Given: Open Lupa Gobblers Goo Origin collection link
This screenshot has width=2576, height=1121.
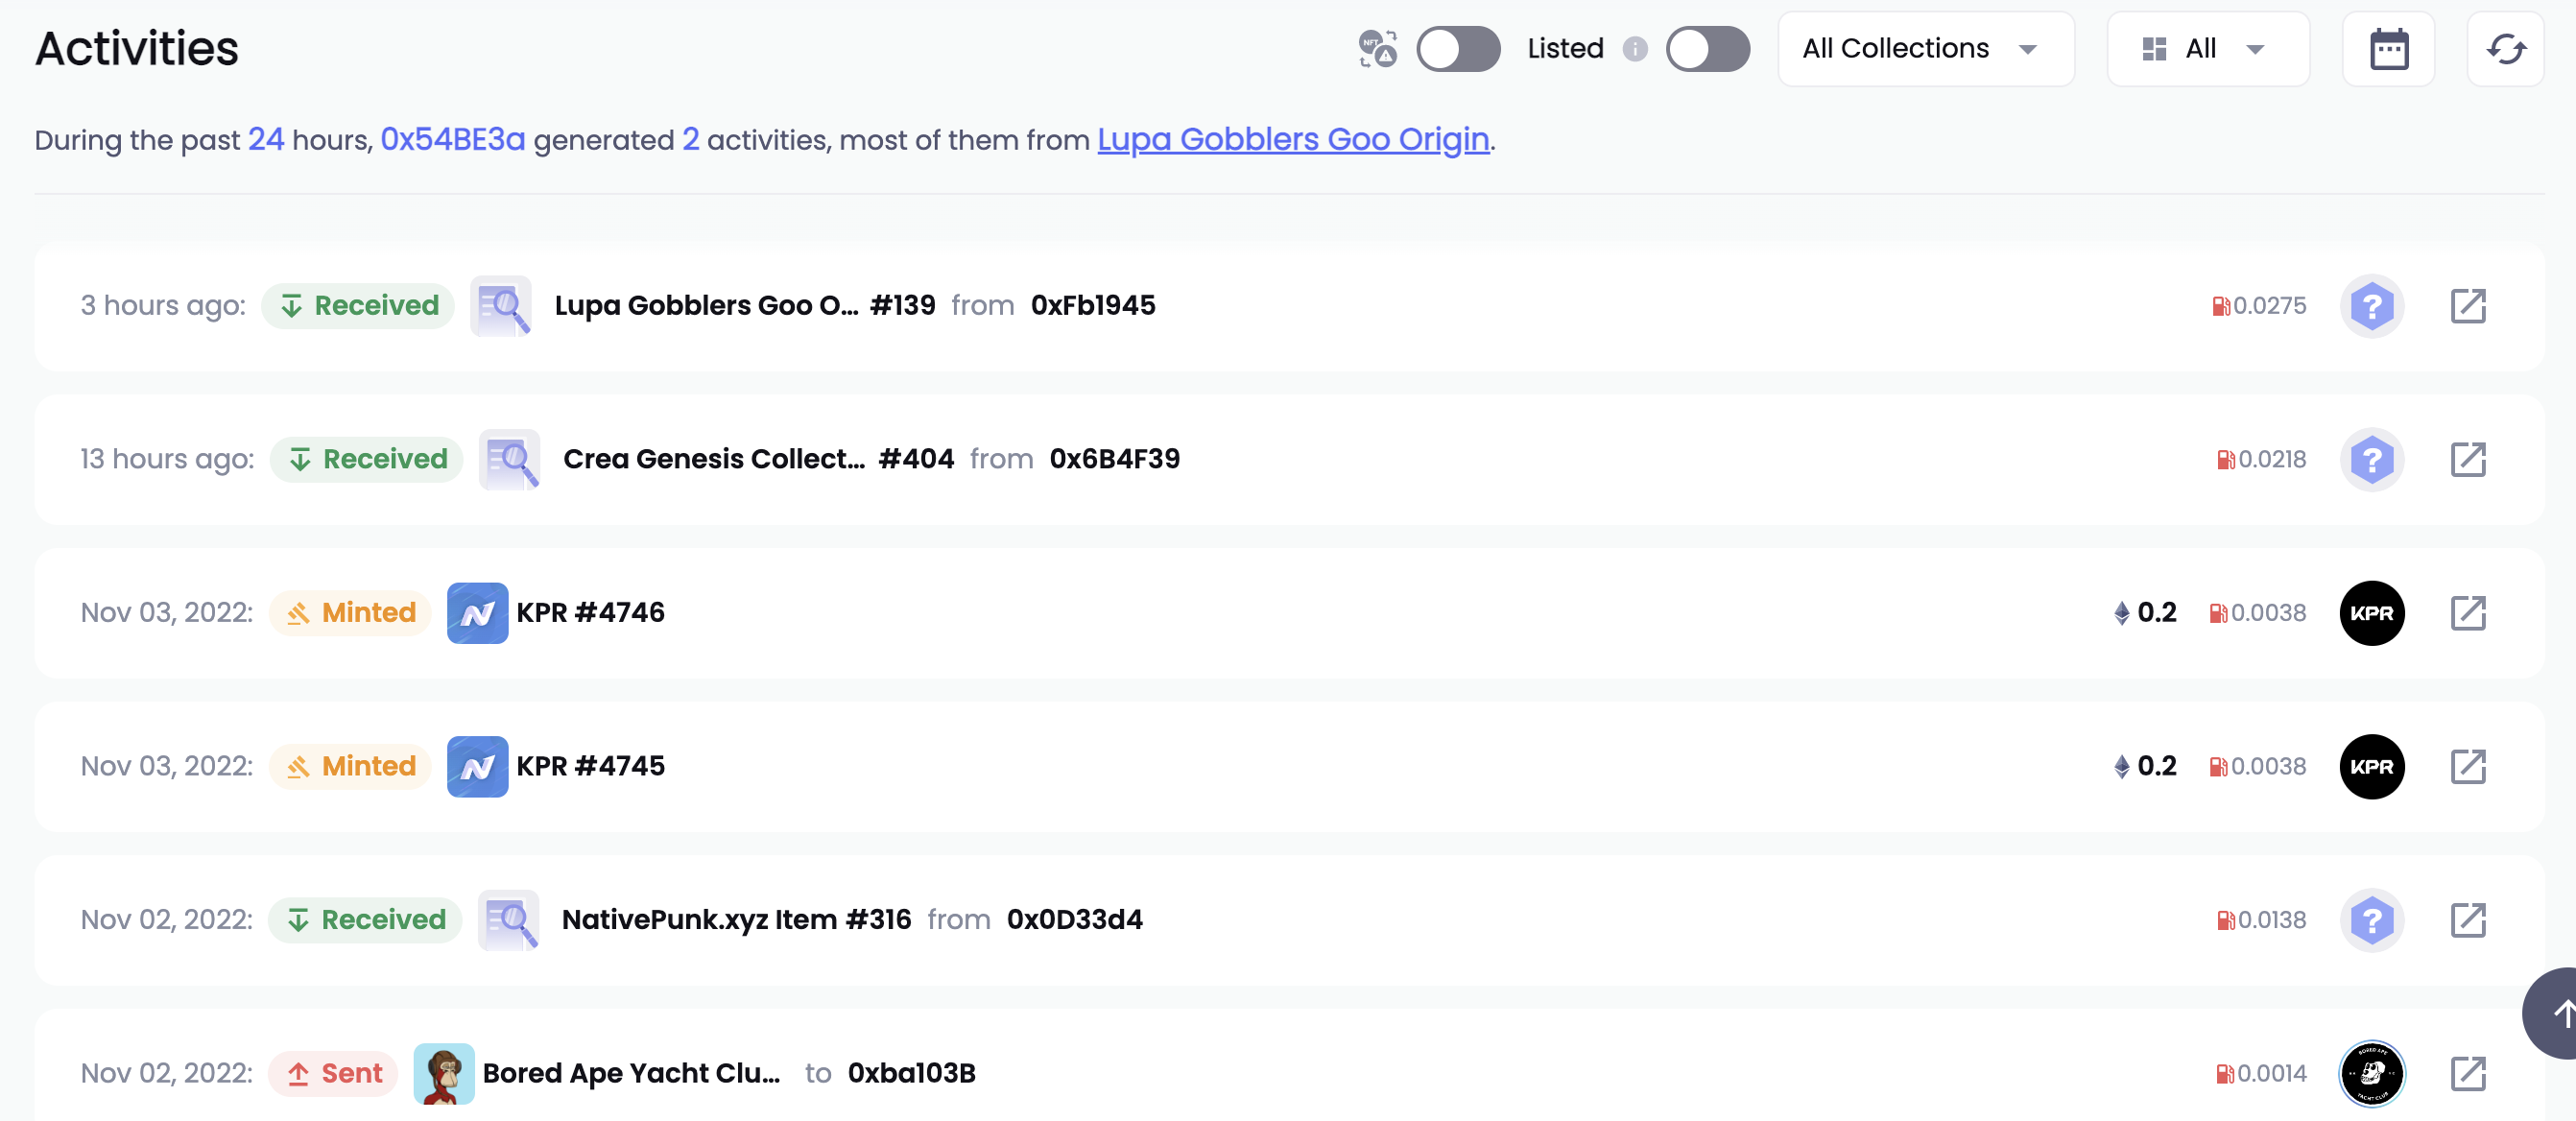Looking at the screenshot, I should (x=1292, y=139).
